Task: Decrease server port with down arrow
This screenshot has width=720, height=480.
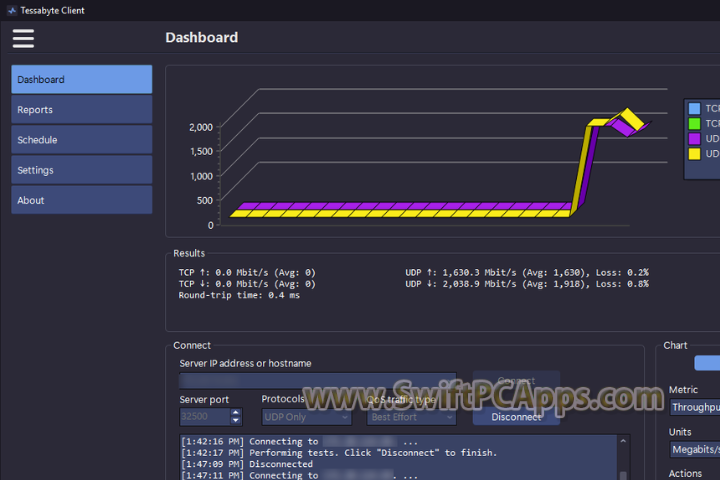Action: click(x=236, y=420)
